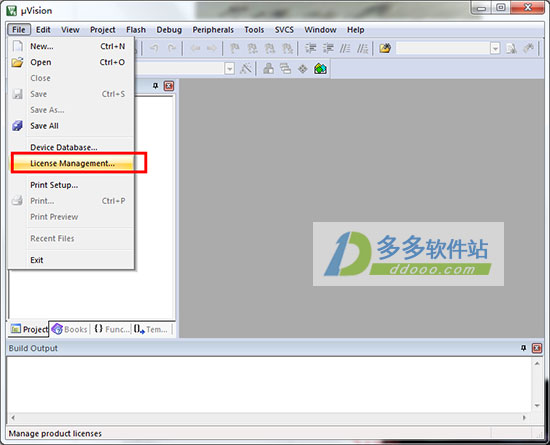Click the indent selected text icon

pyautogui.click(x=310, y=48)
